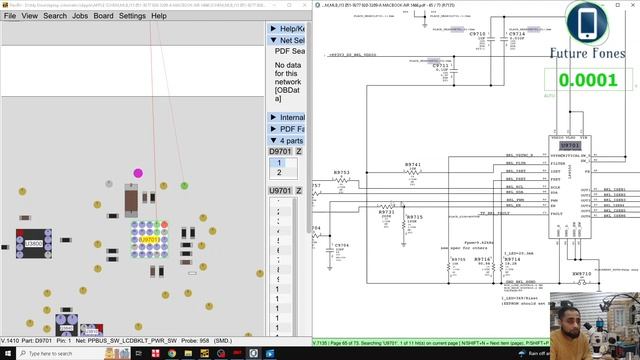Open the File menu
Viewport: 640px width, 360px height.
[10, 16]
